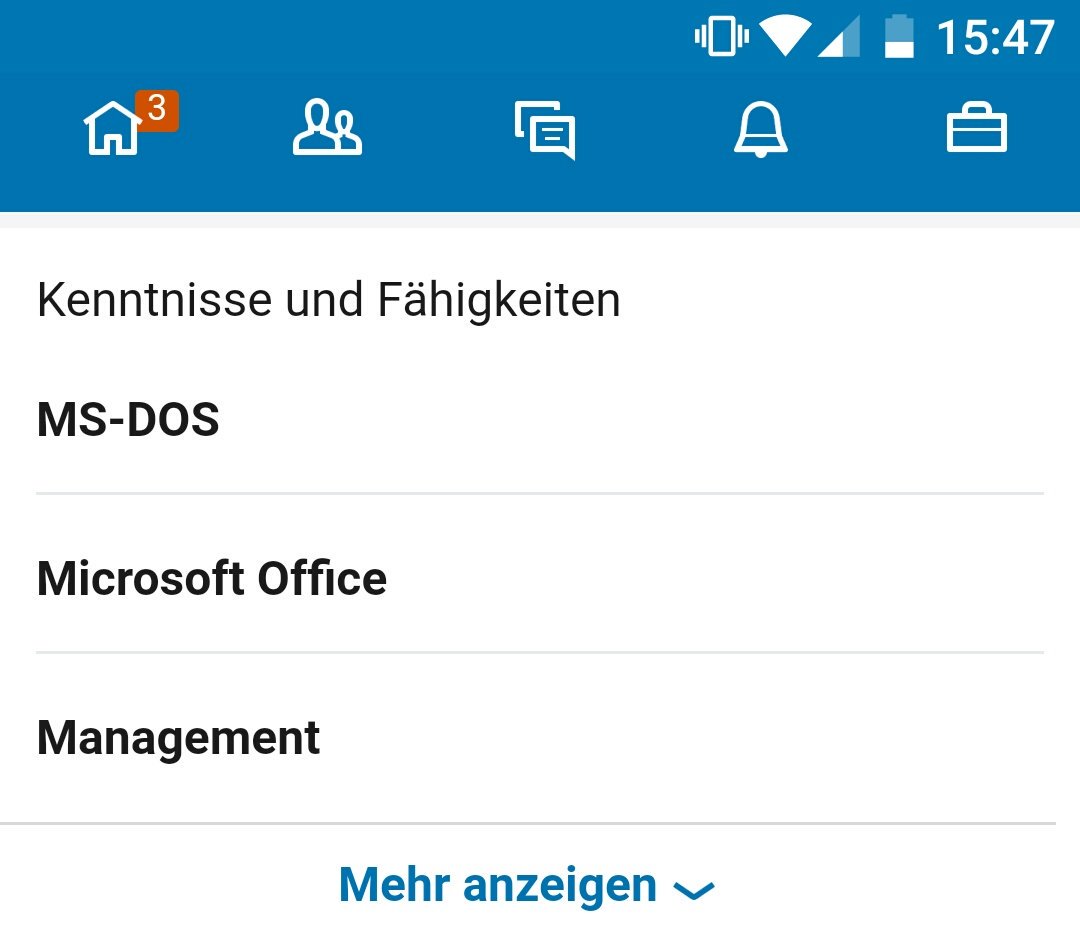Viewport: 1080px width, 942px height.
Task: Open the Messaging chat icon
Action: coord(545,129)
